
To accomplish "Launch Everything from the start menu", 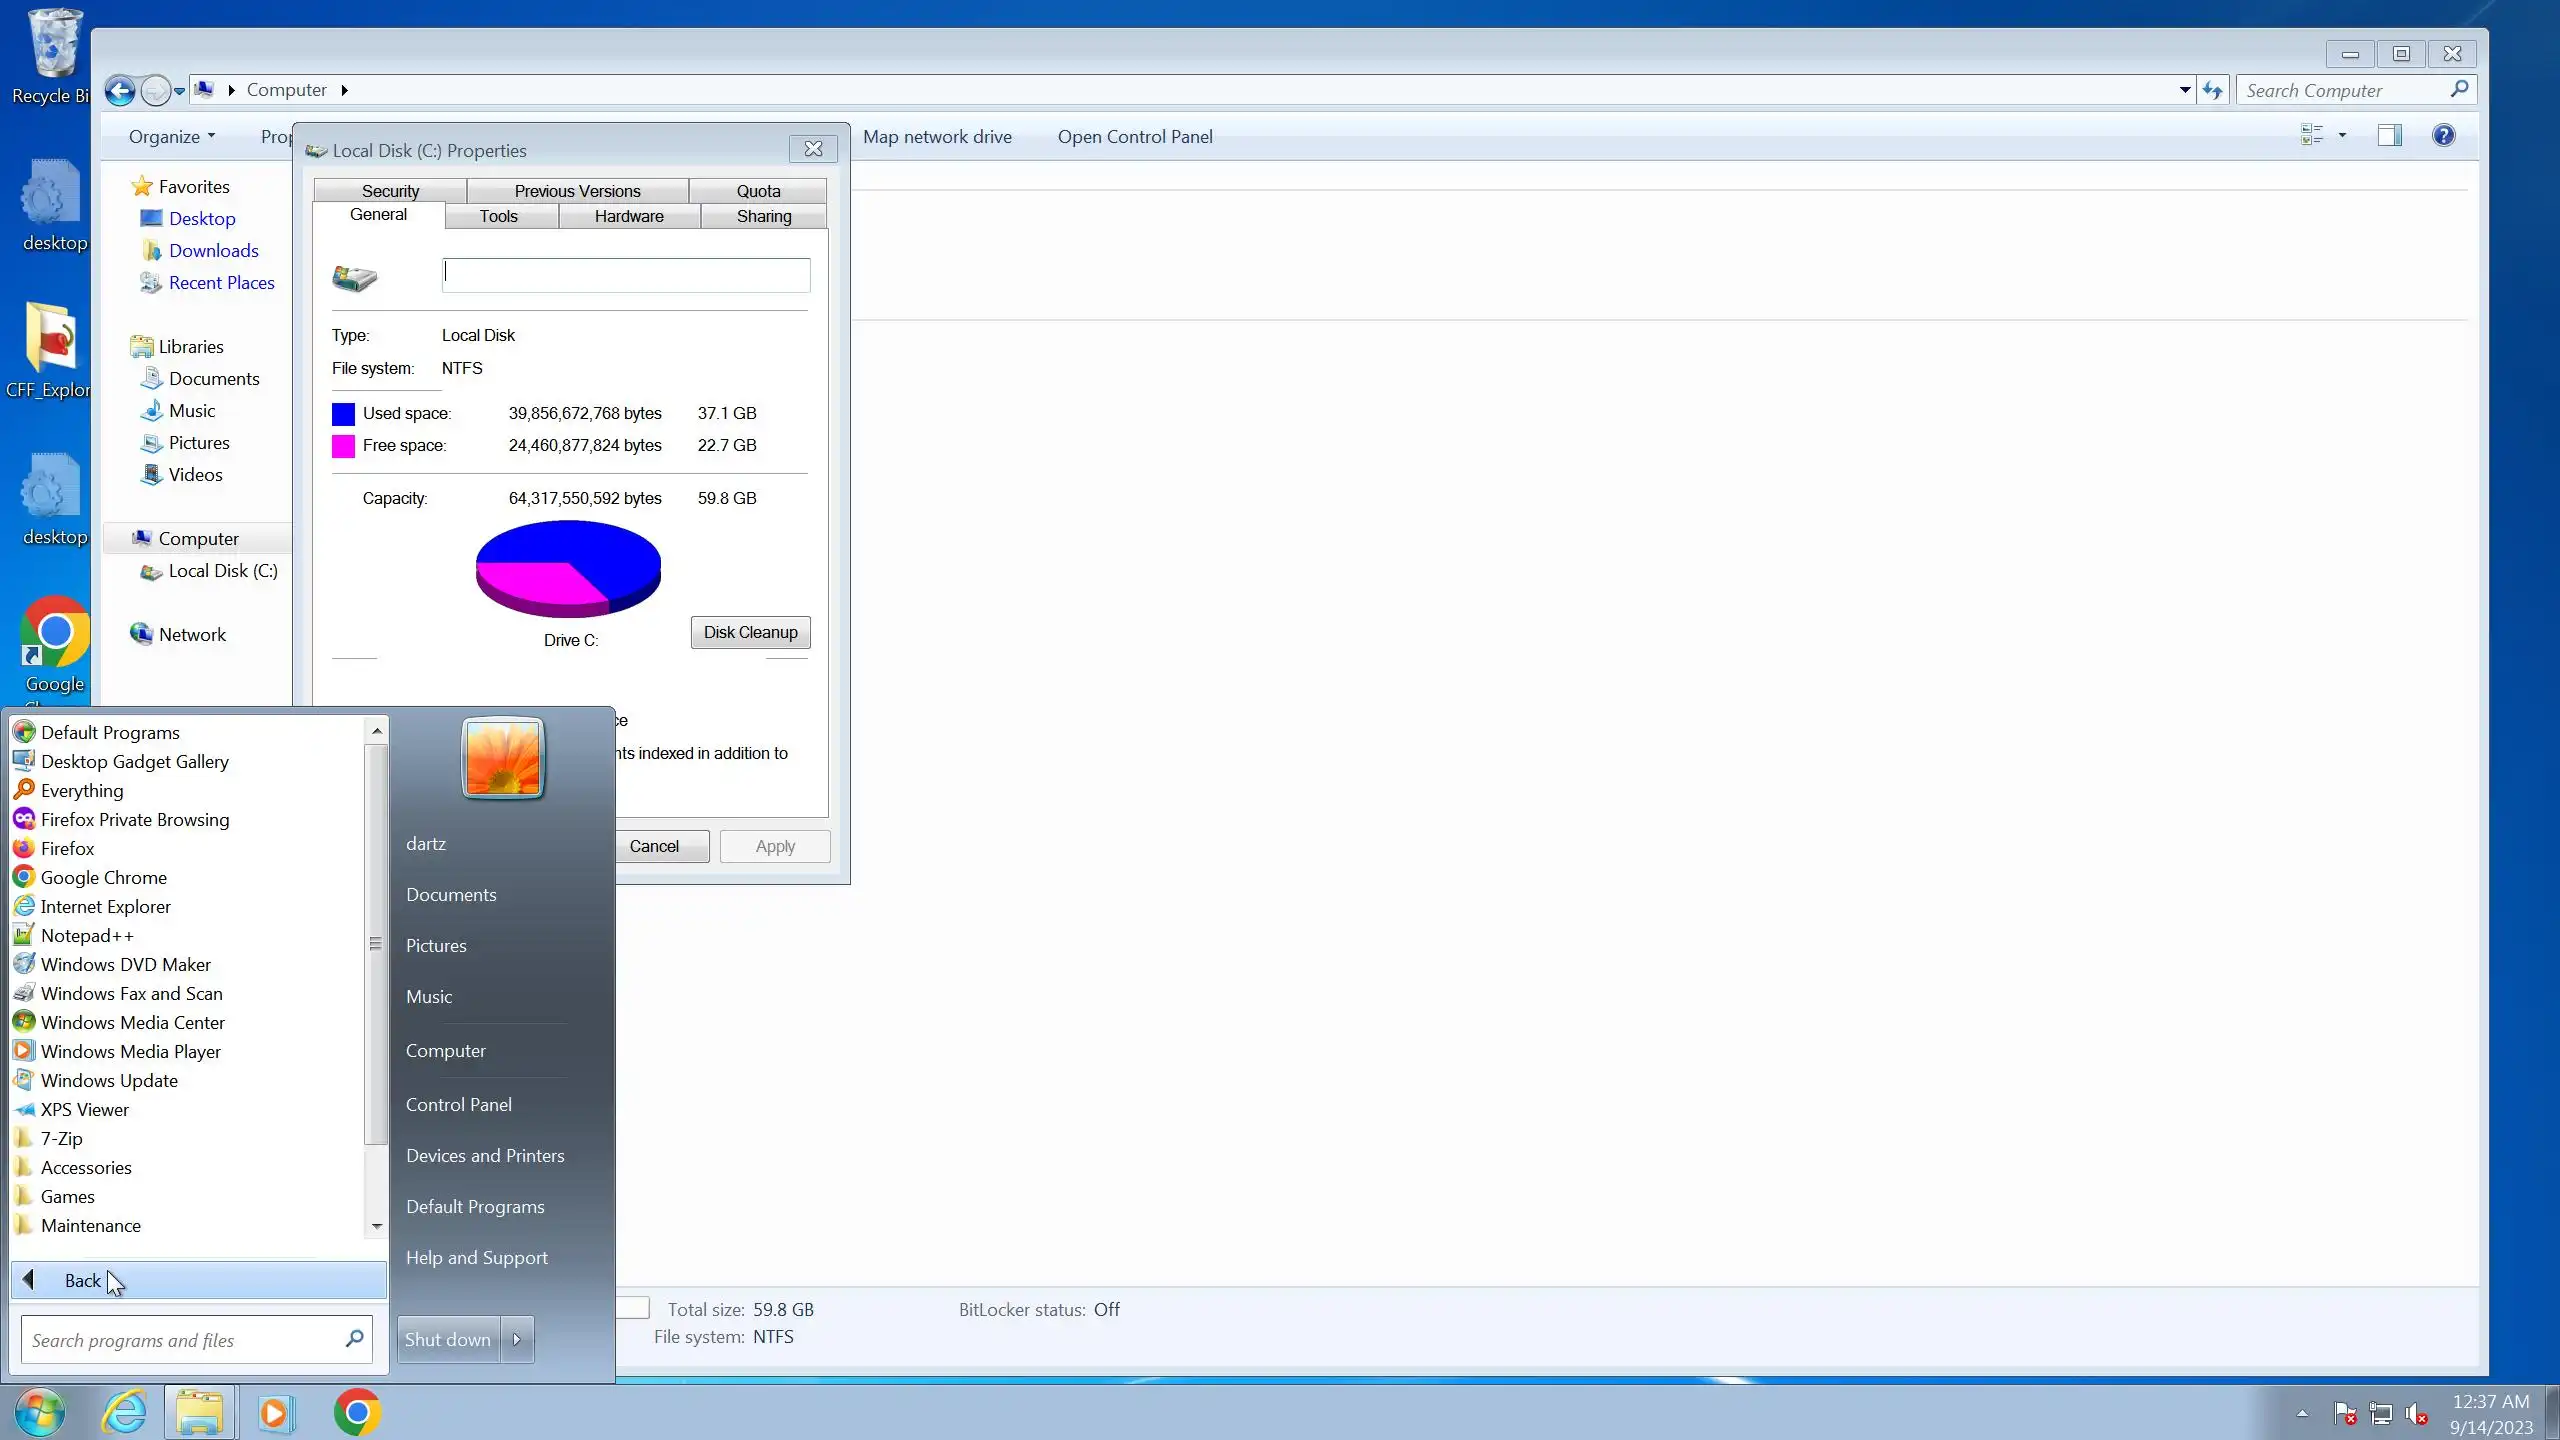I will pyautogui.click(x=82, y=791).
